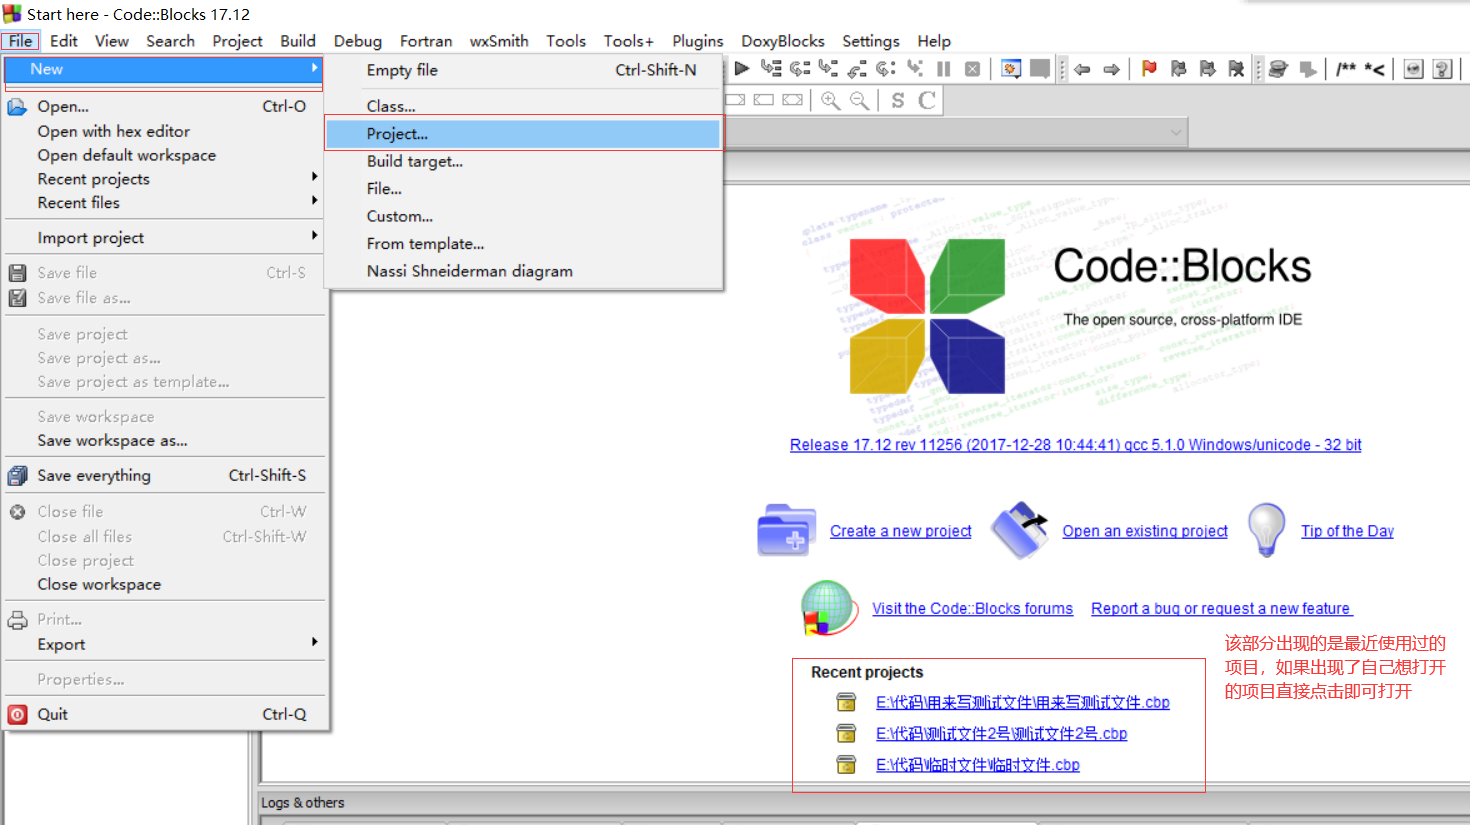1470x825 pixels.
Task: Click the Run to cursor debug icon
Action: pos(770,69)
